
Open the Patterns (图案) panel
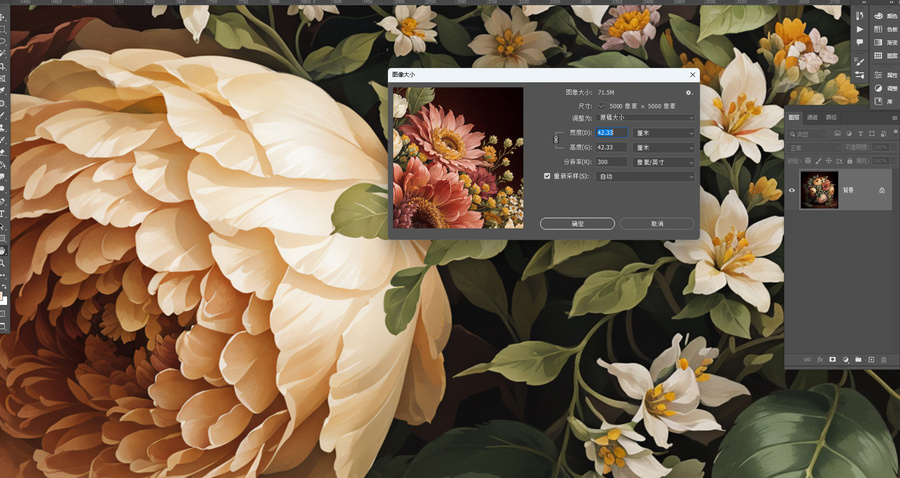pyautogui.click(x=885, y=56)
